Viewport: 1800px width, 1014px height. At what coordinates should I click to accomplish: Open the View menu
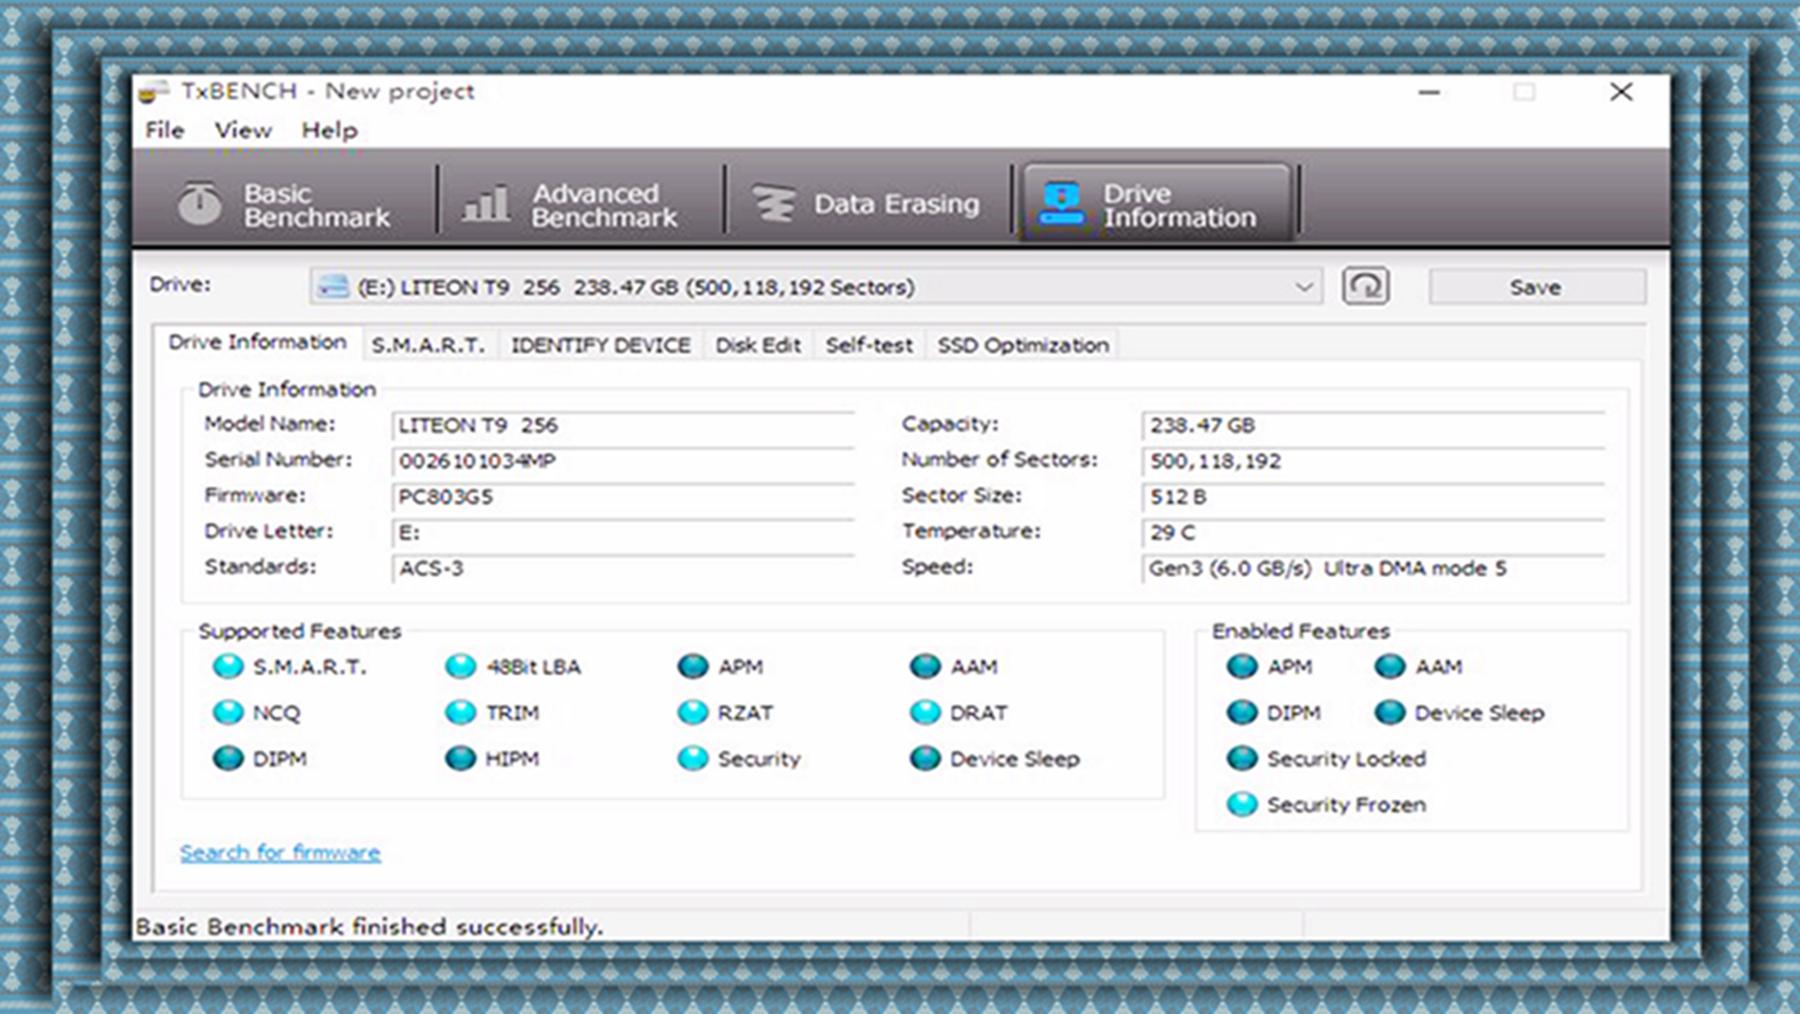click(243, 130)
